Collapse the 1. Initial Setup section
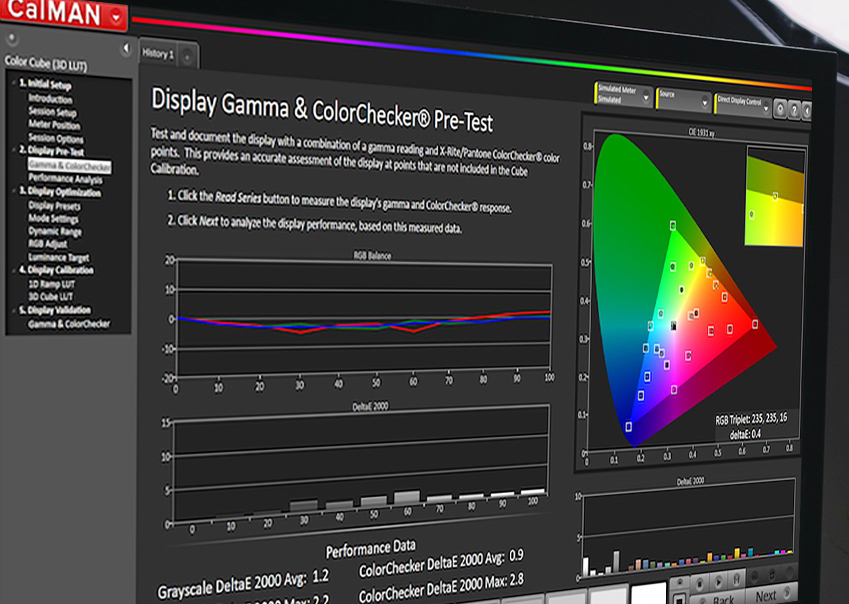849x604 pixels. [15, 82]
